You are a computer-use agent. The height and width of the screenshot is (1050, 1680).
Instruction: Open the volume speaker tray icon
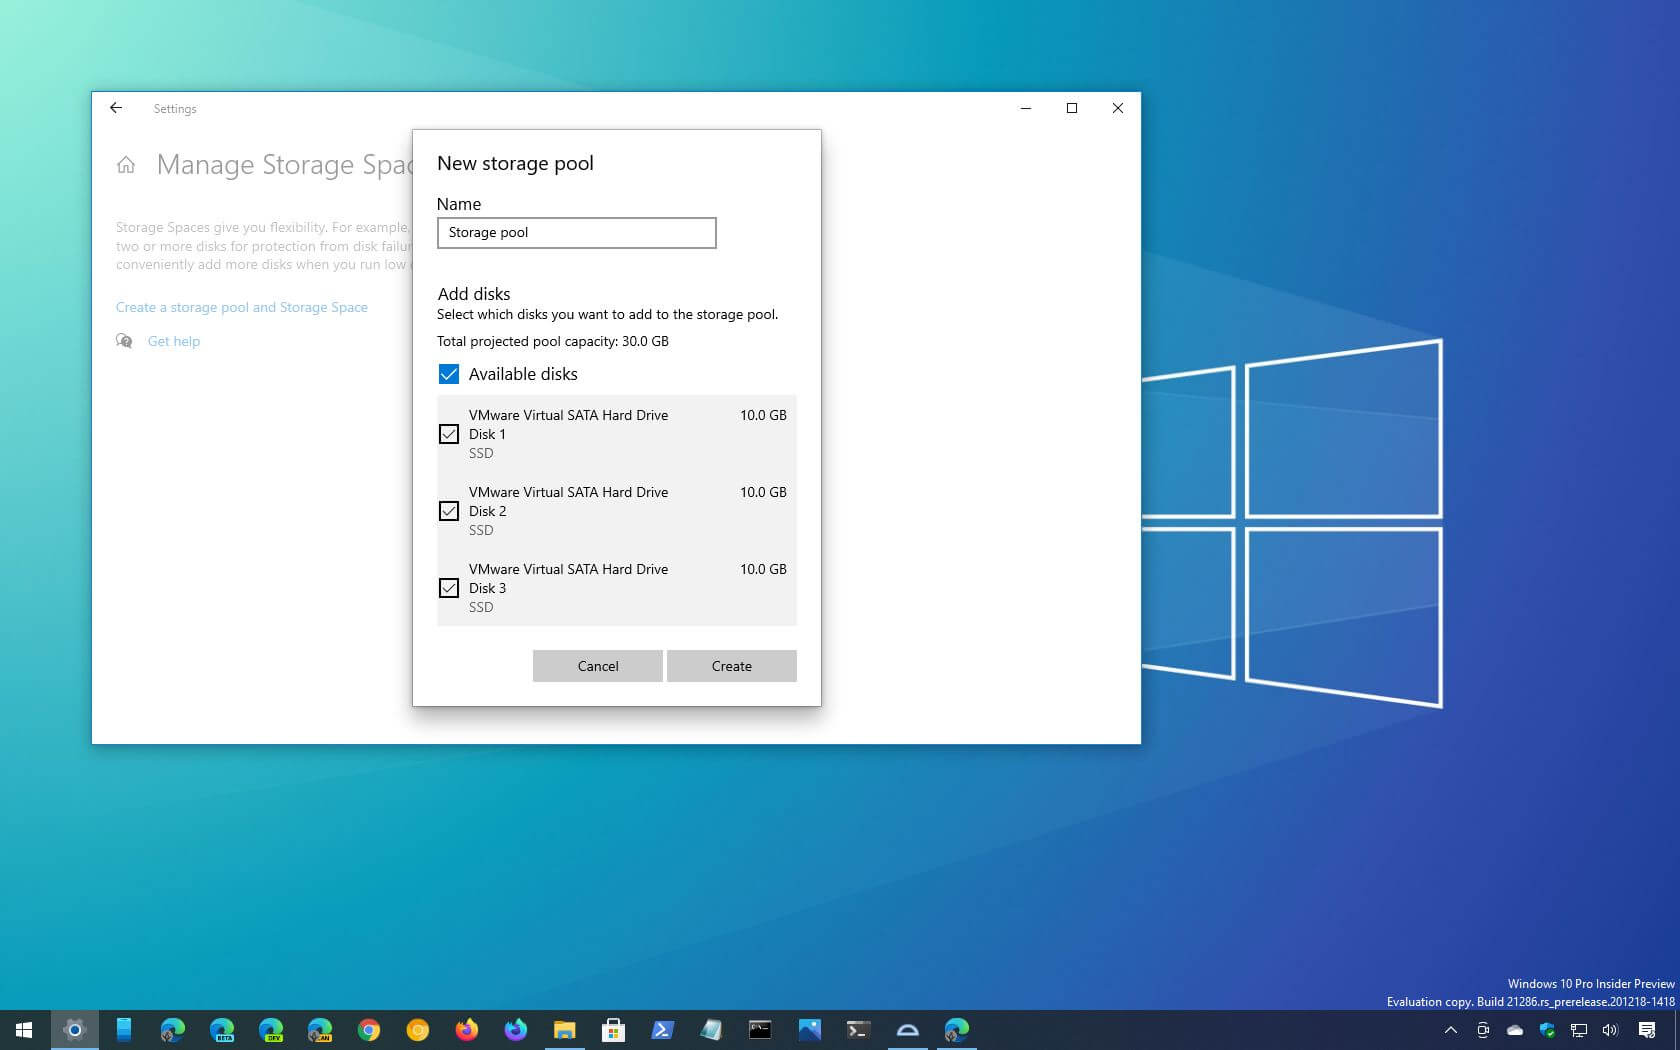click(x=1610, y=1030)
